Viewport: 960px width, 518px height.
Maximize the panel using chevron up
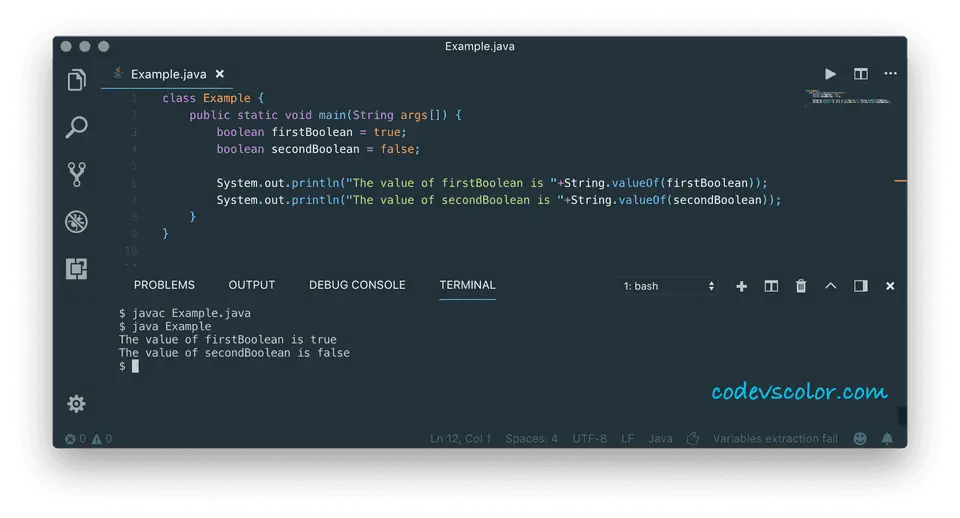click(x=830, y=286)
